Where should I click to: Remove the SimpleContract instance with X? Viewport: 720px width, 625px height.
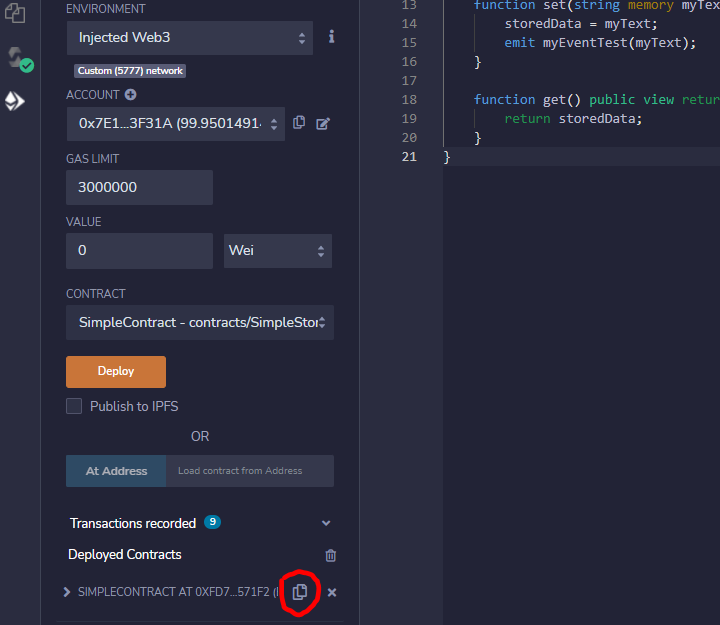point(332,592)
